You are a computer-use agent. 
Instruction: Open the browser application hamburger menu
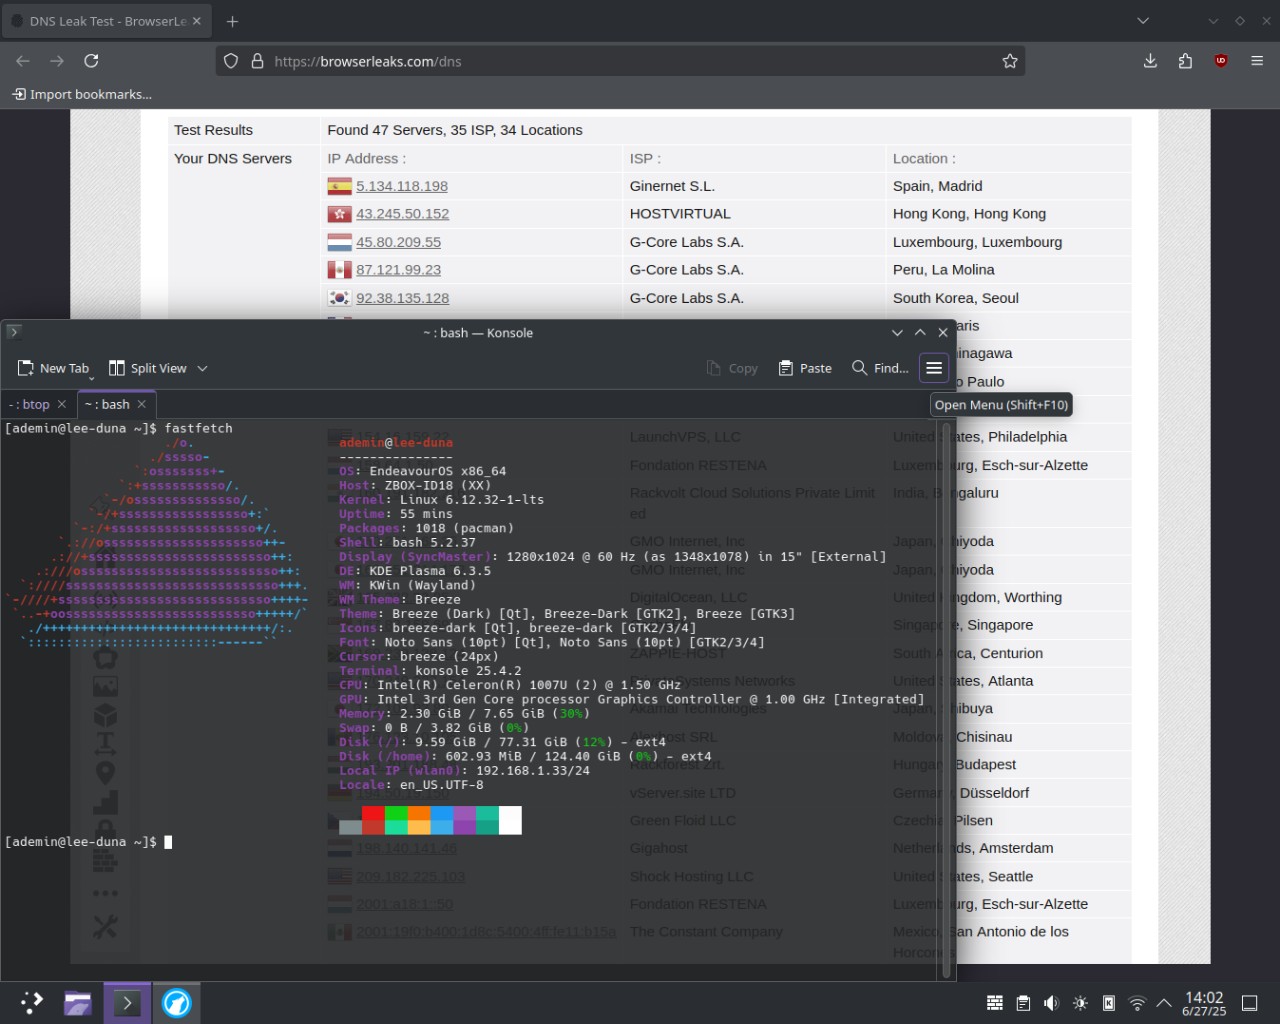pos(1257,61)
